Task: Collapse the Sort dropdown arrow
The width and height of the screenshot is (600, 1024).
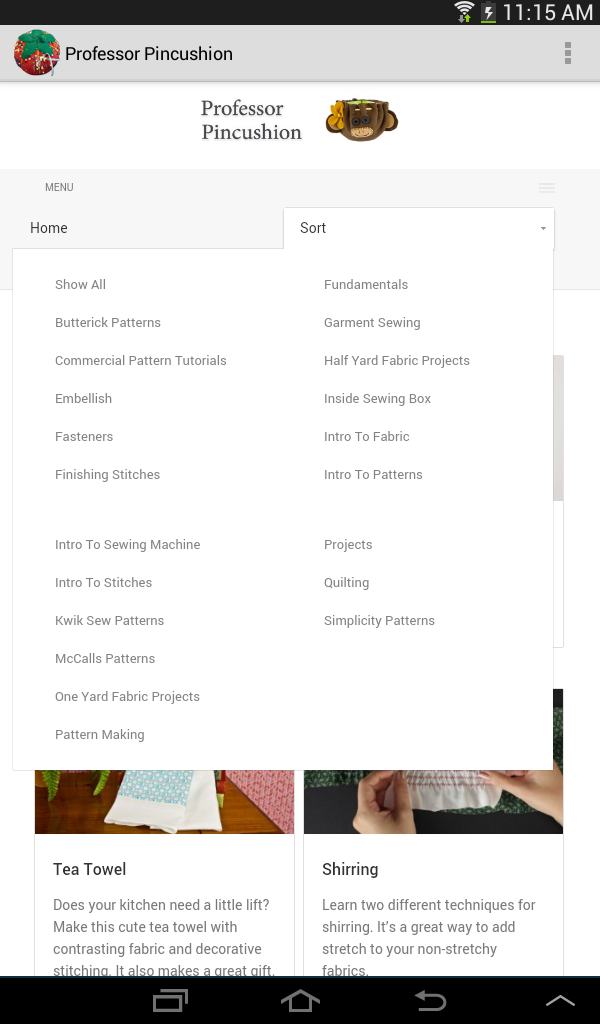Action: 543,229
